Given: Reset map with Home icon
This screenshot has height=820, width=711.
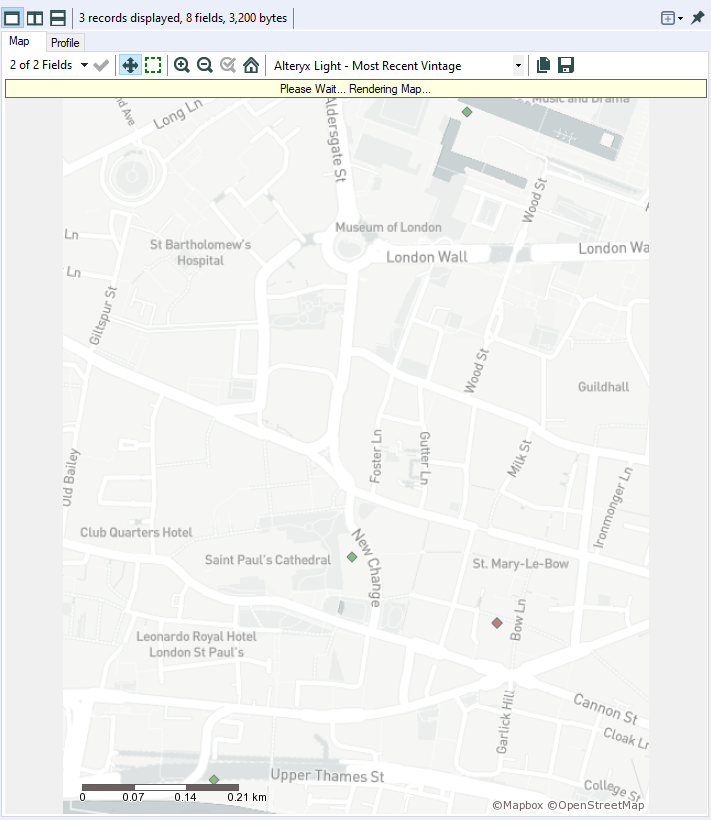Looking at the screenshot, I should [x=251, y=65].
